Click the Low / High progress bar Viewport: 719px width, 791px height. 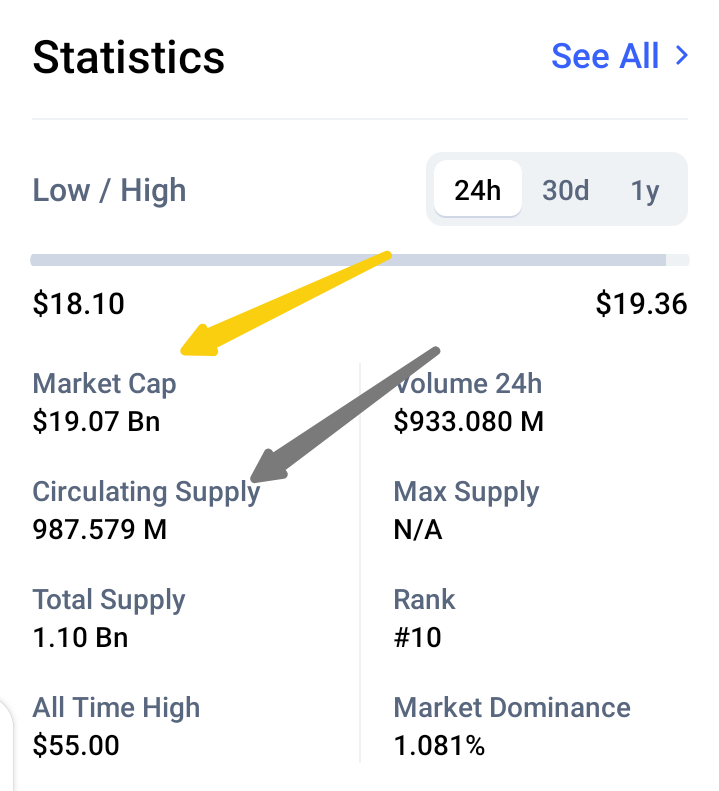(x=360, y=260)
